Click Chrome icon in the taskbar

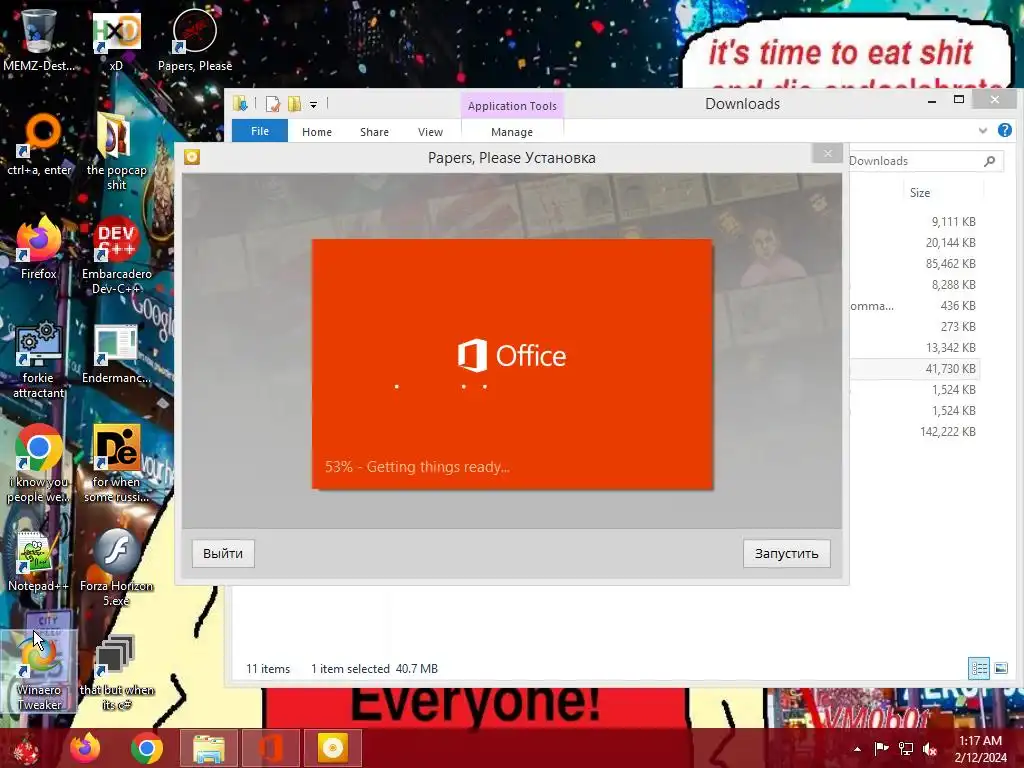pos(147,748)
